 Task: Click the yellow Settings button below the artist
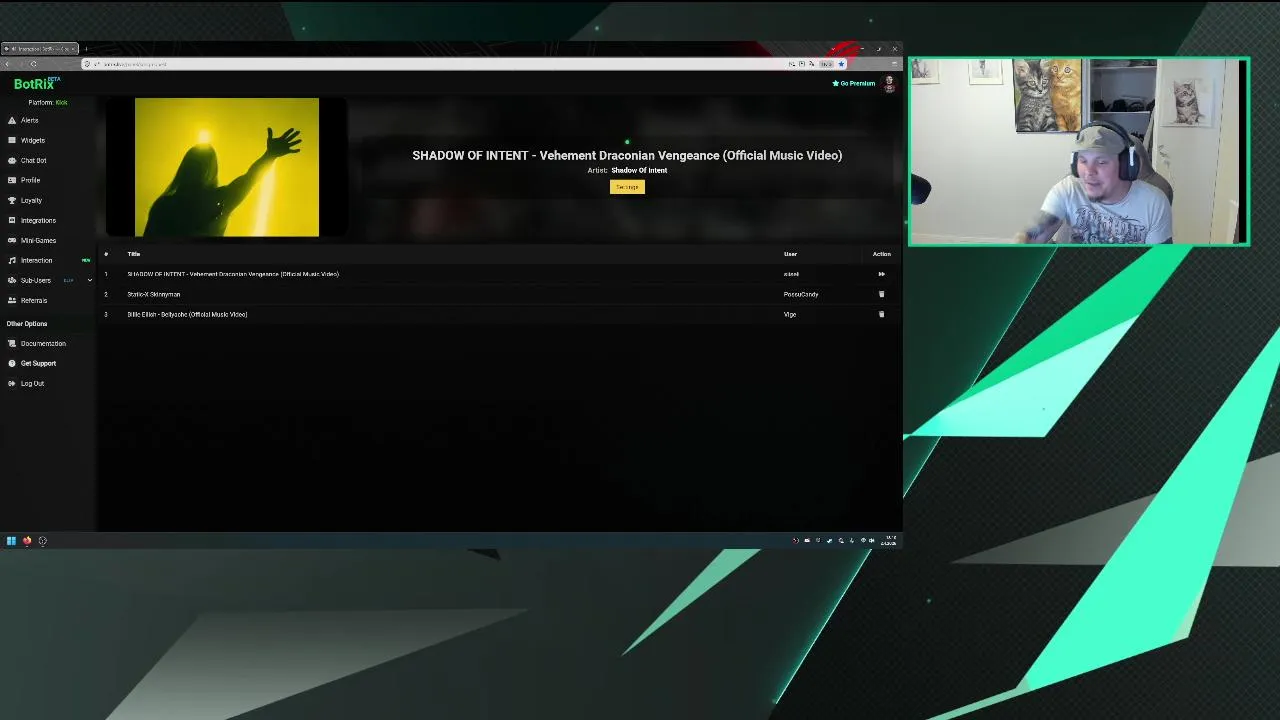pyautogui.click(x=627, y=187)
